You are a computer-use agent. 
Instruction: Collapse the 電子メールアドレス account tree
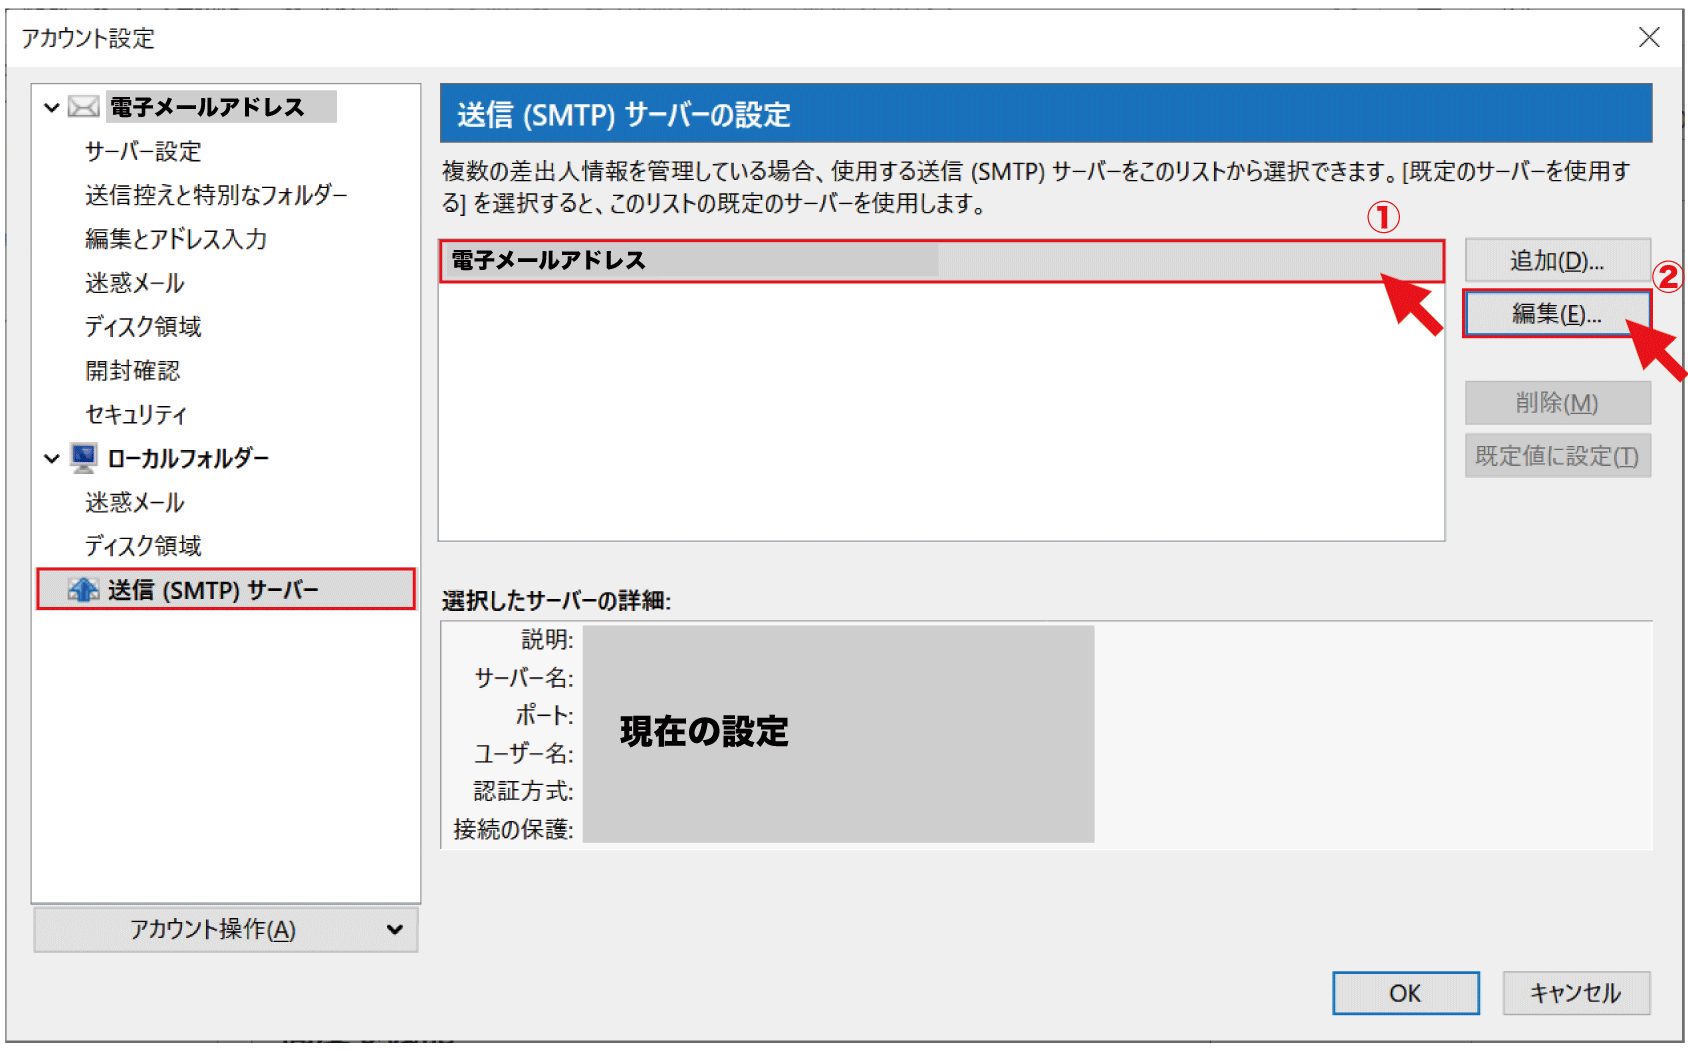pyautogui.click(x=52, y=107)
